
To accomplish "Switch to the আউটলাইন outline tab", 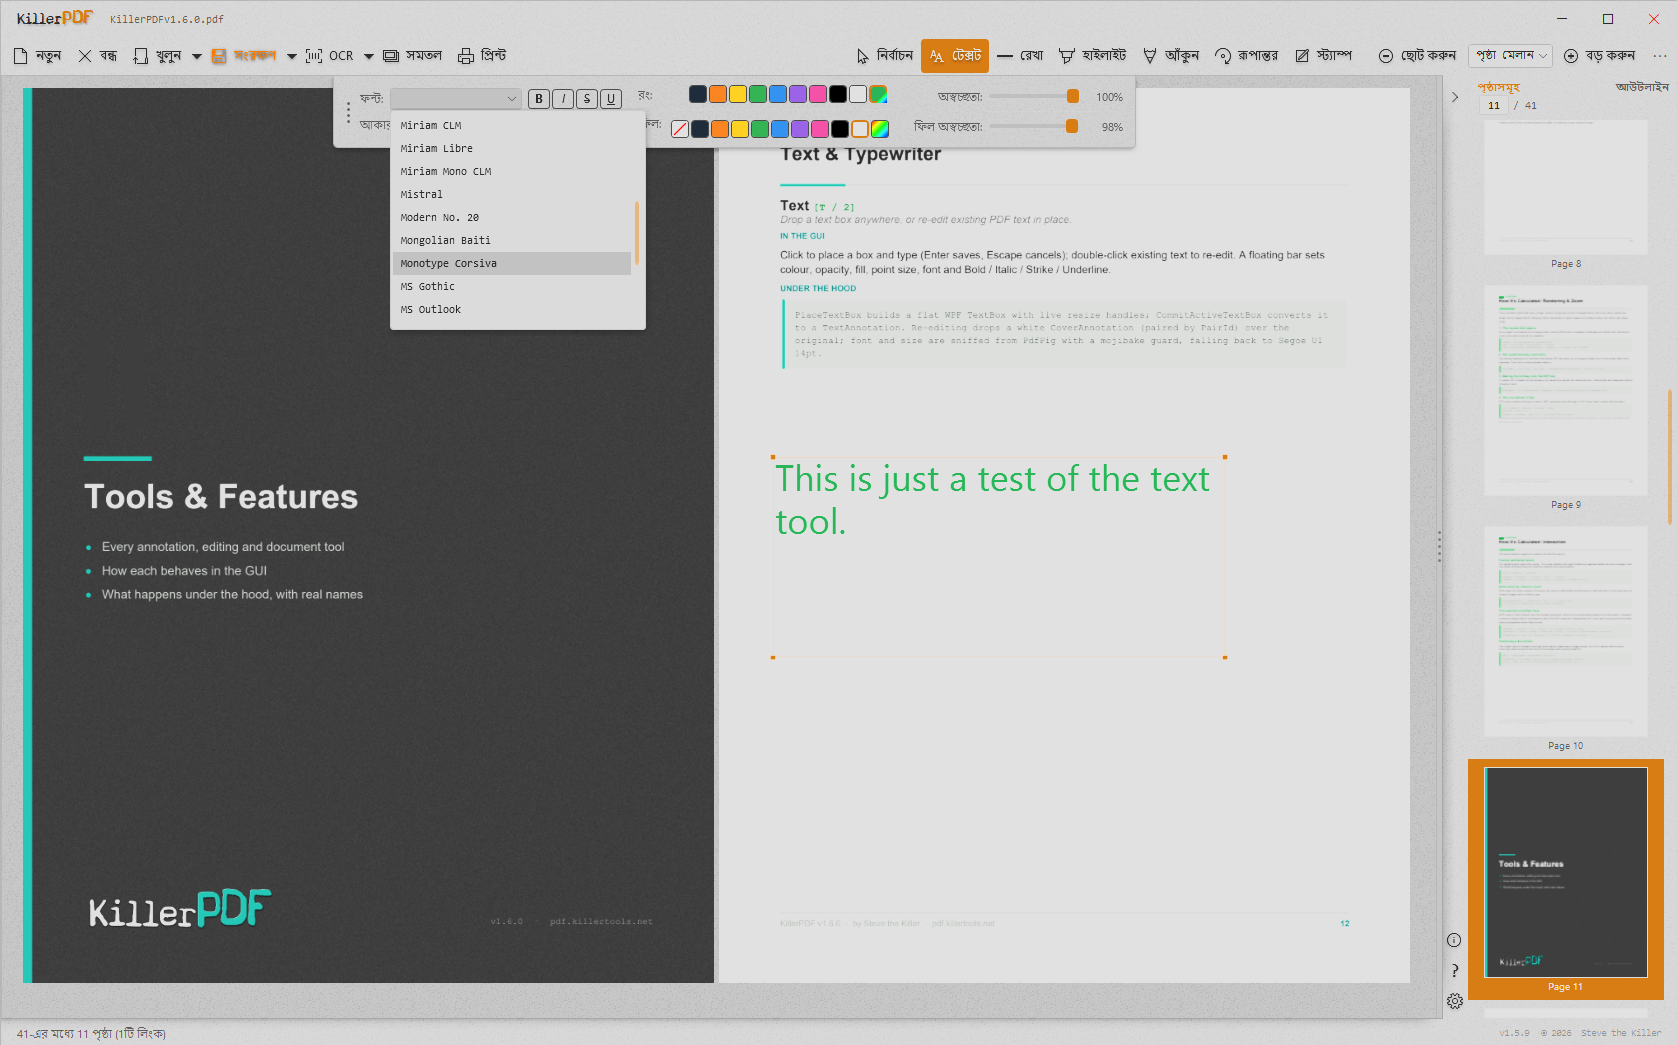I will (1642, 87).
